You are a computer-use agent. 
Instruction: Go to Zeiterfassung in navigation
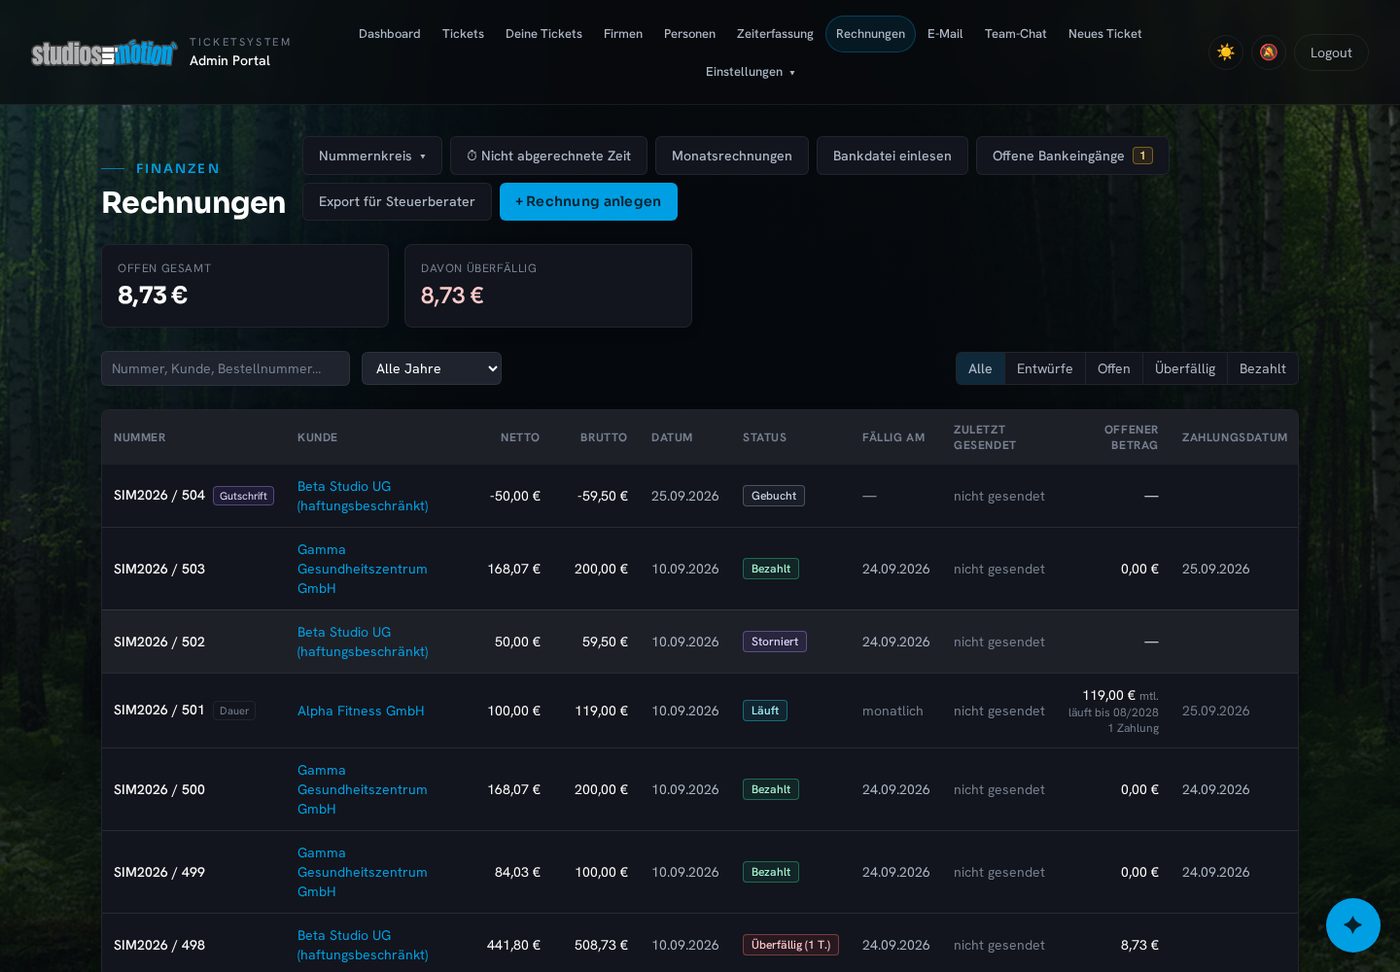point(775,34)
